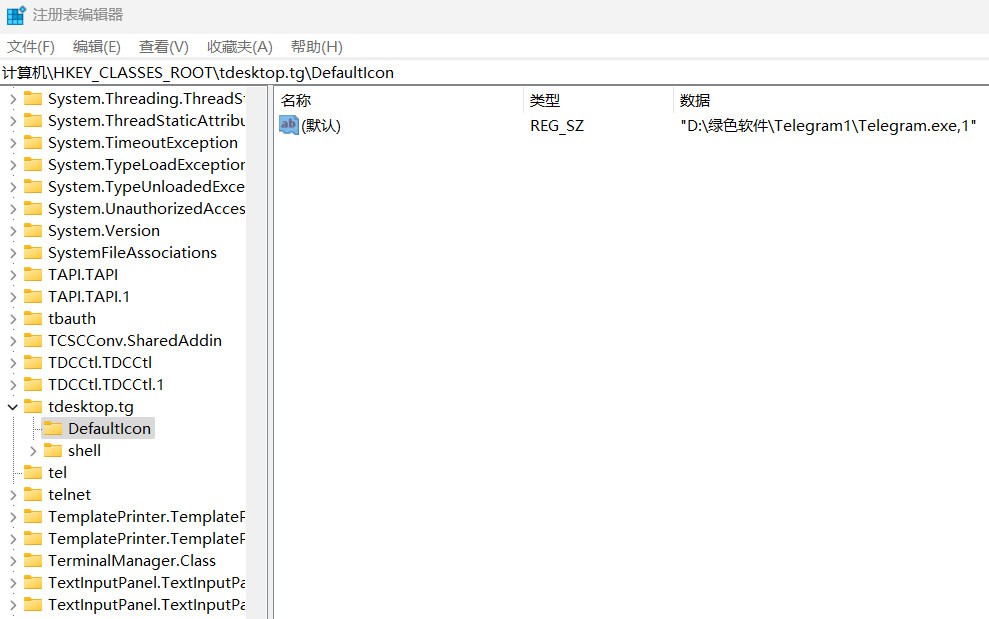Expand the tbauth key
The width and height of the screenshot is (989, 619).
click(x=13, y=319)
